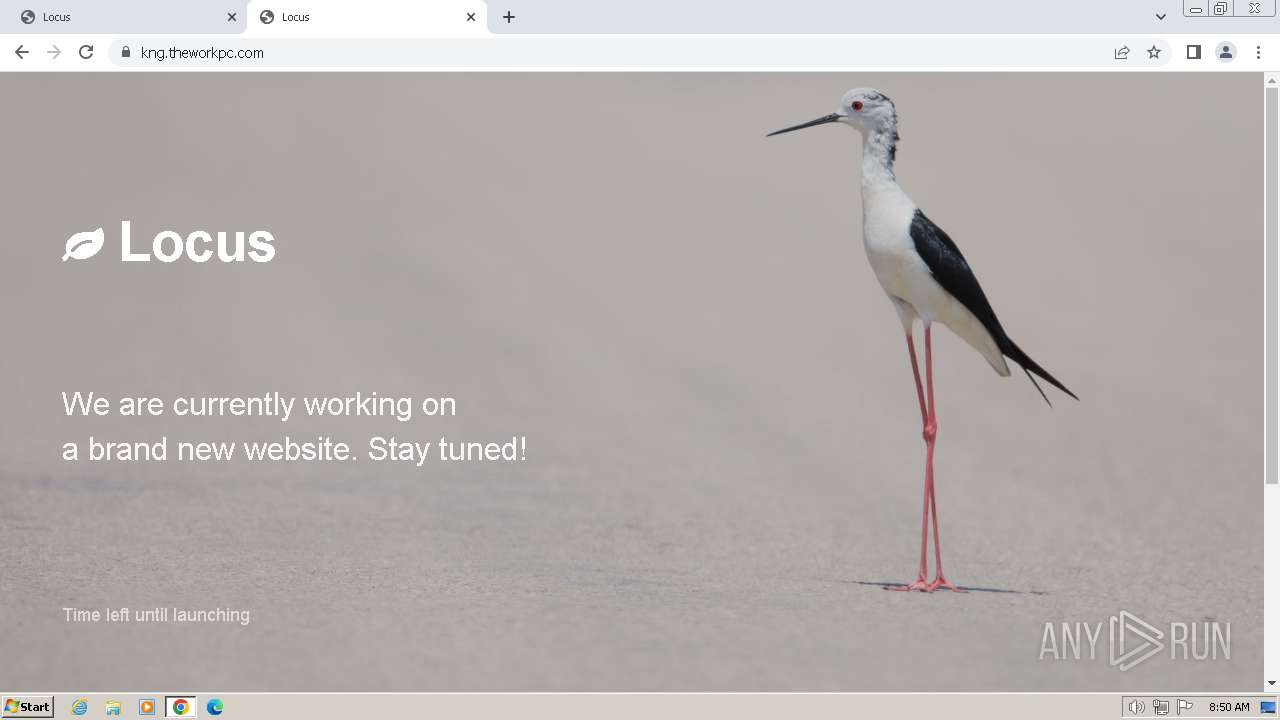Open the volume speaker tray icon
Viewport: 1280px width, 720px height.
(x=1136, y=707)
